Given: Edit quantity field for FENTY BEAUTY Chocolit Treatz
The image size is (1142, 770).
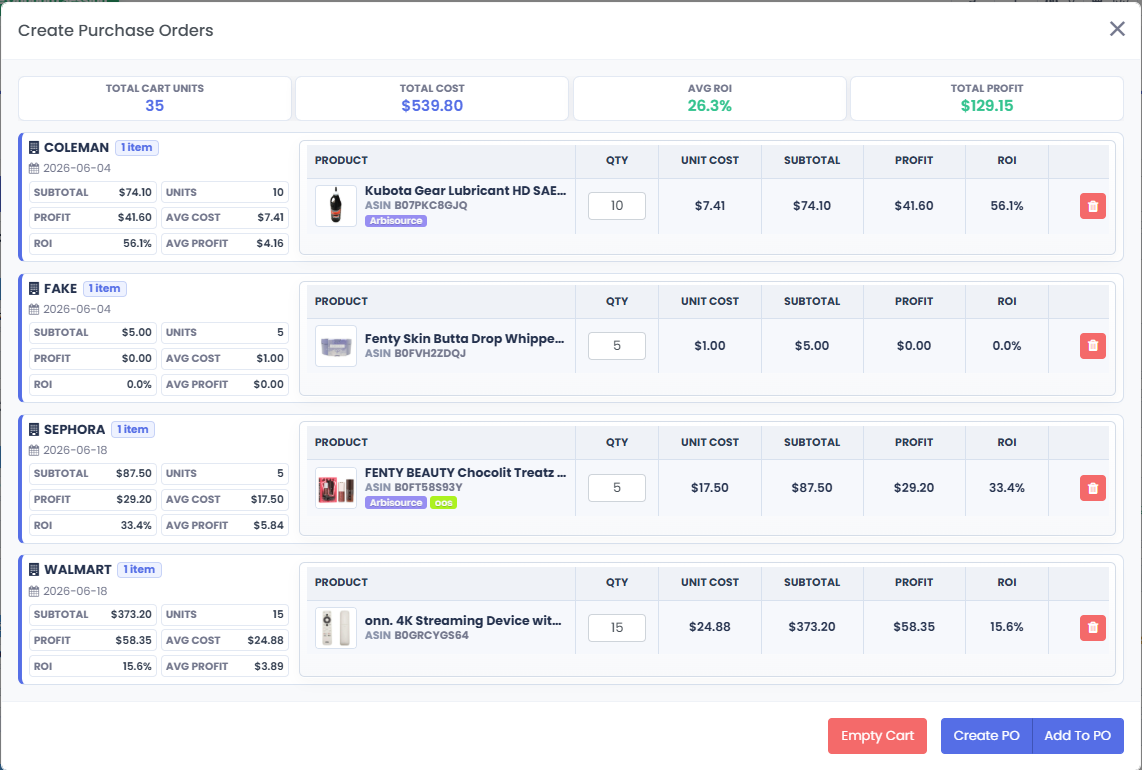Looking at the screenshot, I should pyautogui.click(x=616, y=487).
